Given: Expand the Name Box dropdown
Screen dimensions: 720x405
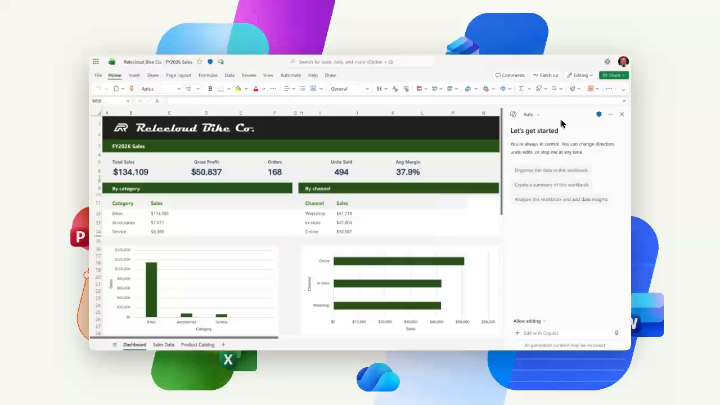Looking at the screenshot, I should 128,101.
